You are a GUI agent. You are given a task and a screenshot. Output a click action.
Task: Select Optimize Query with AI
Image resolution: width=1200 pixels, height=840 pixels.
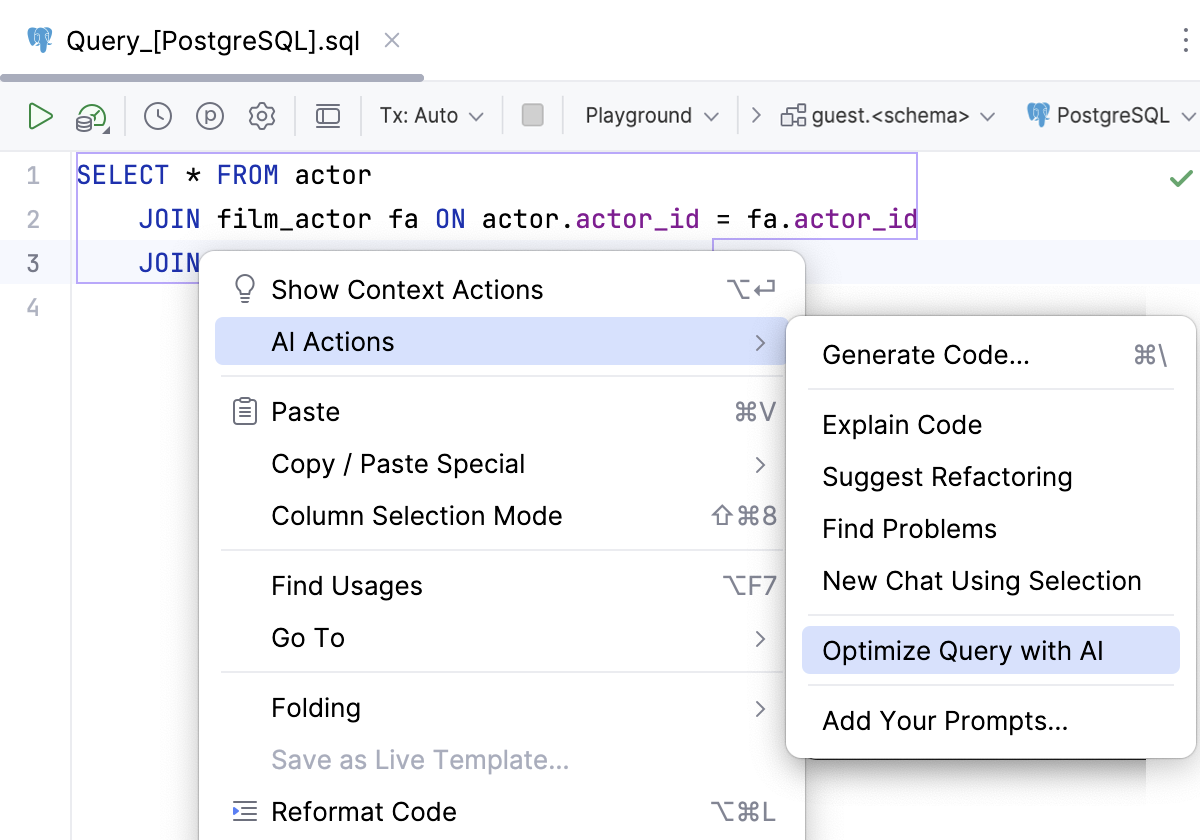pyautogui.click(x=991, y=651)
